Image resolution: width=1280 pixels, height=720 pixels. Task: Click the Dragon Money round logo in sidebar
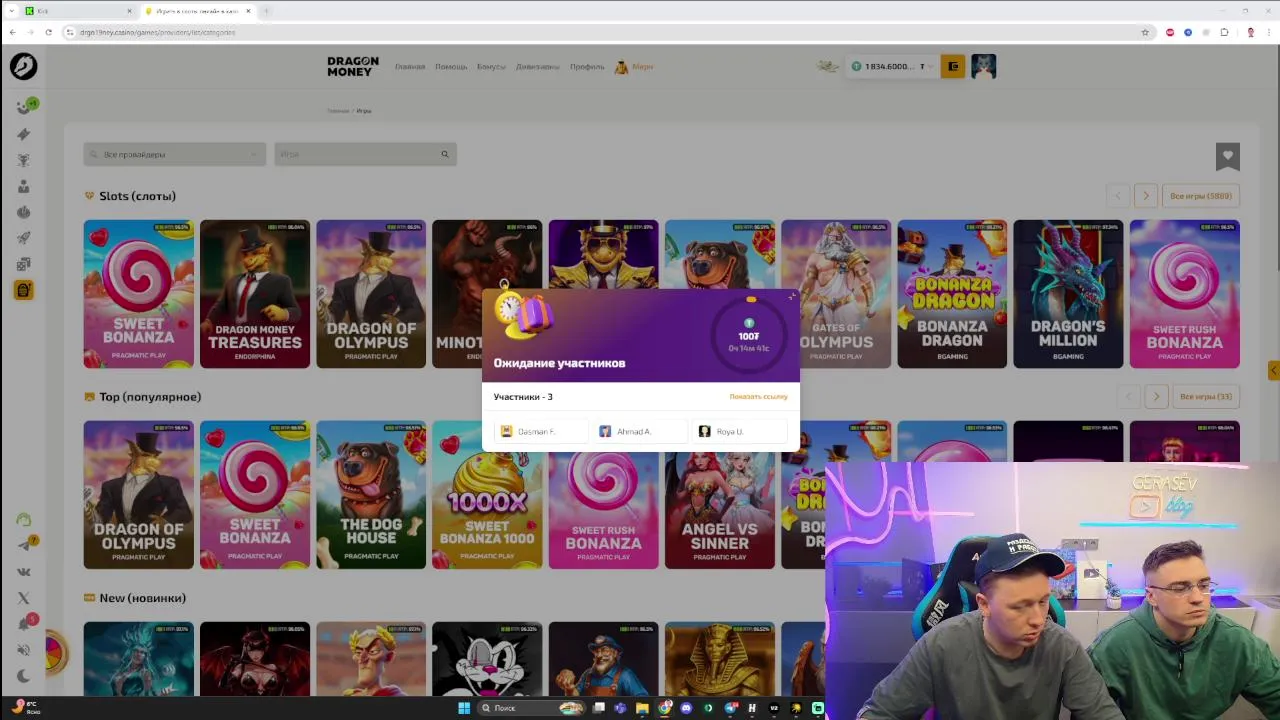pos(23,66)
